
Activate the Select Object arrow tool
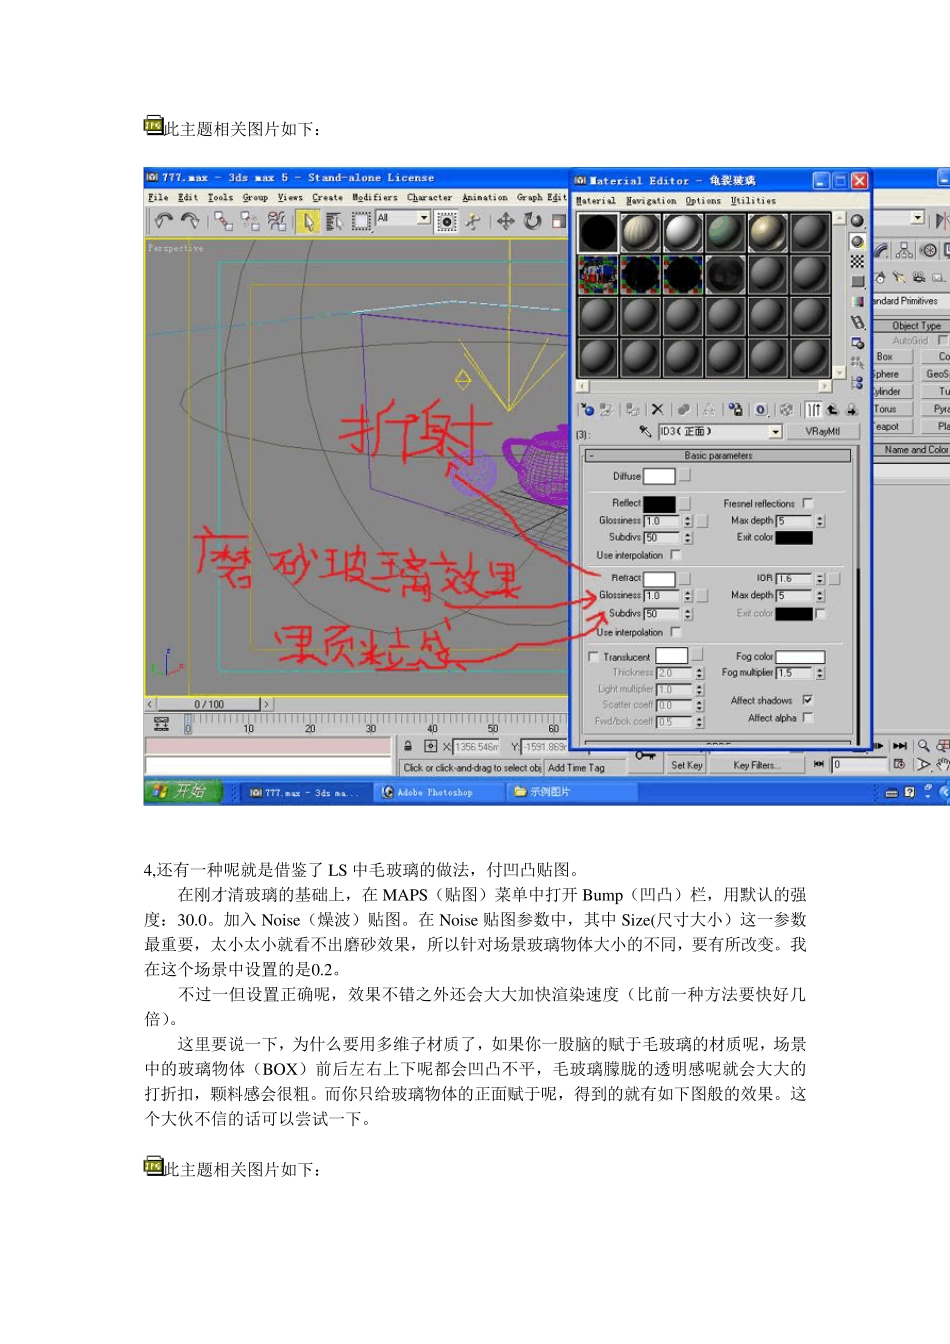click(x=309, y=221)
